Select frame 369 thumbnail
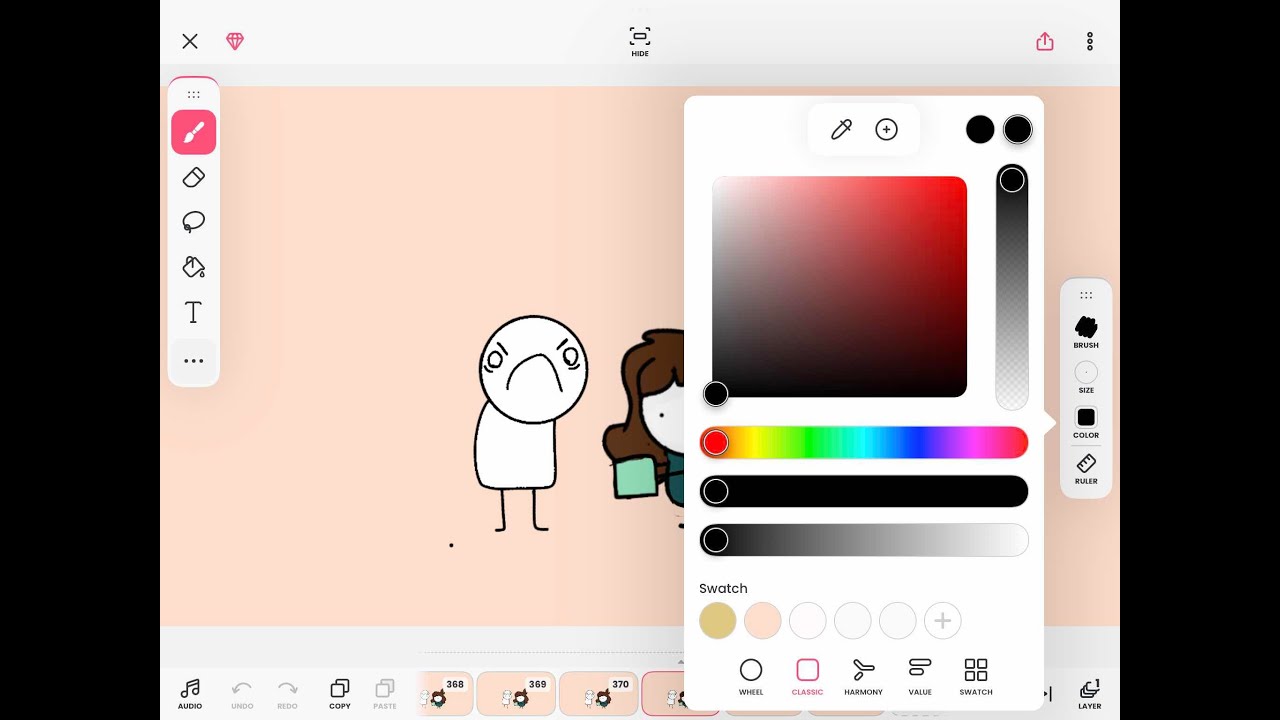 tap(516, 693)
